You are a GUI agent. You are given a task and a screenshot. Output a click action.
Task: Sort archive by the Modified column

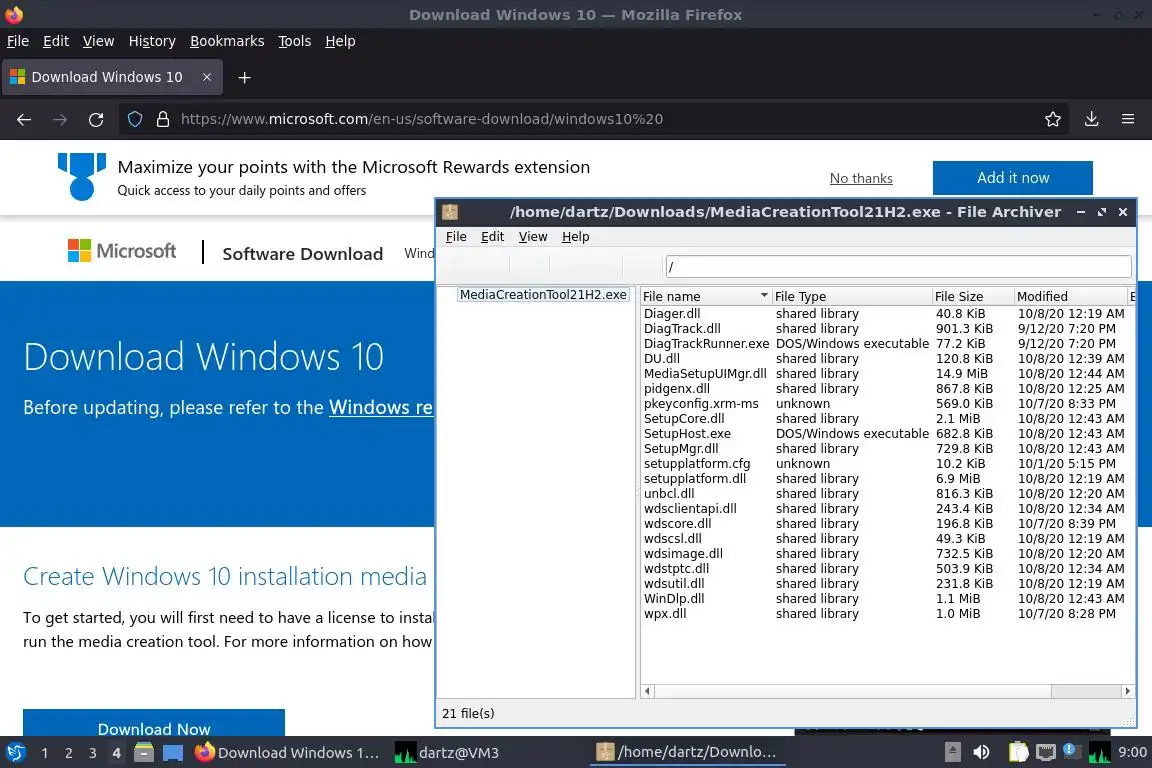(1070, 296)
